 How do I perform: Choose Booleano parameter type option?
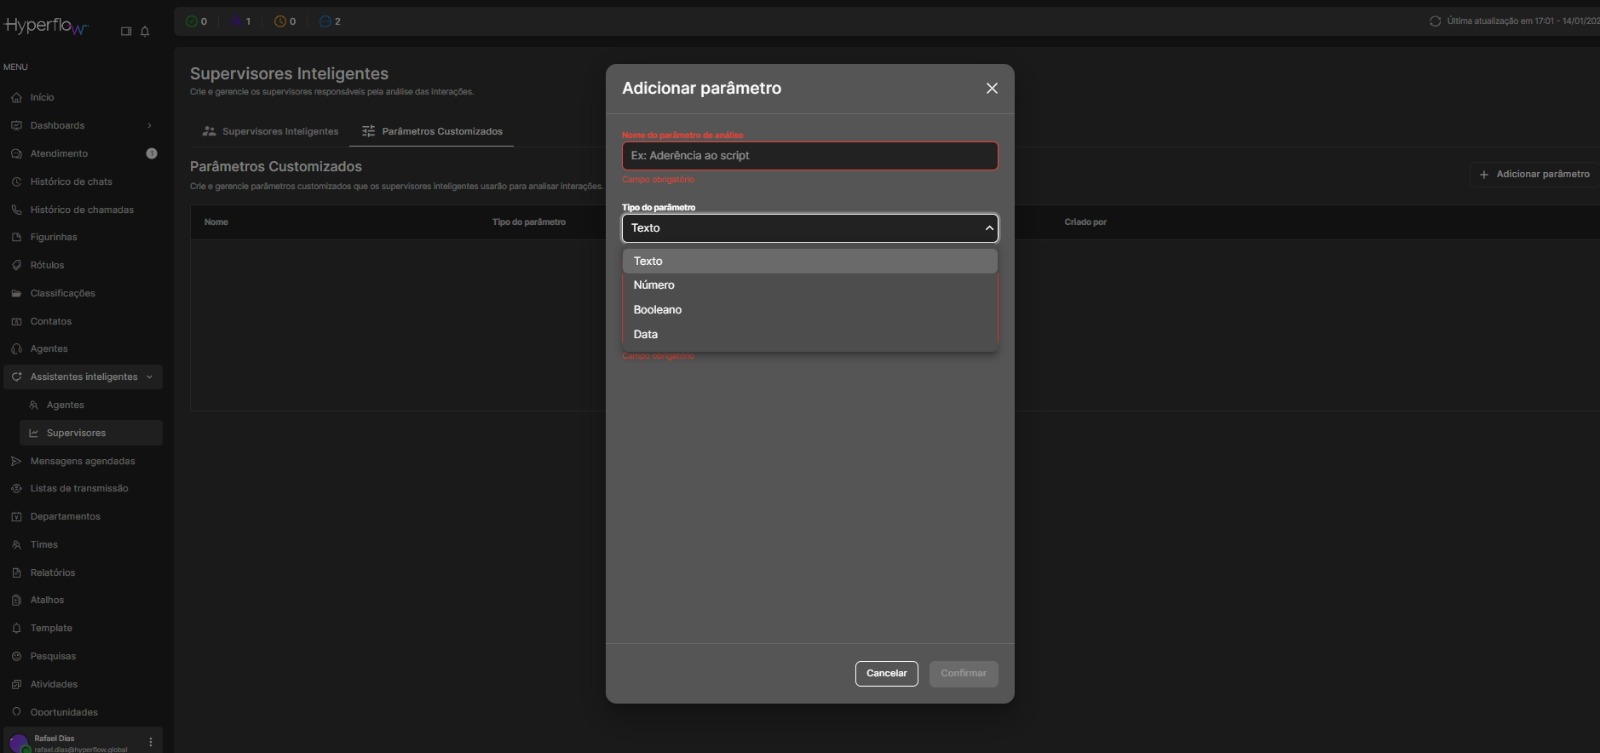click(657, 310)
